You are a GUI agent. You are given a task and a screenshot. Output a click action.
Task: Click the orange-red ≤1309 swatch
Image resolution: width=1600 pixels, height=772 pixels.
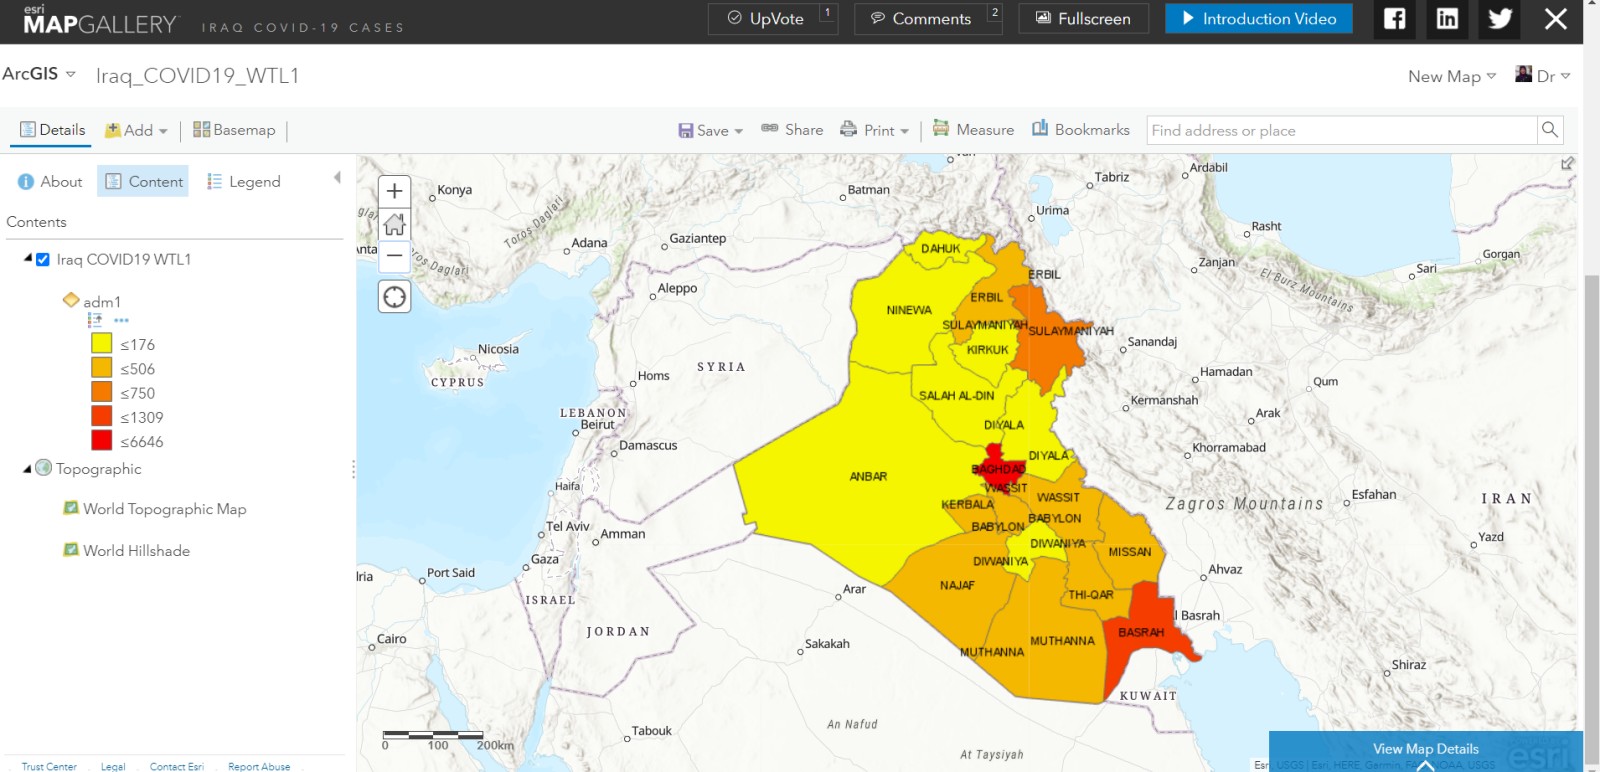pyautogui.click(x=102, y=416)
